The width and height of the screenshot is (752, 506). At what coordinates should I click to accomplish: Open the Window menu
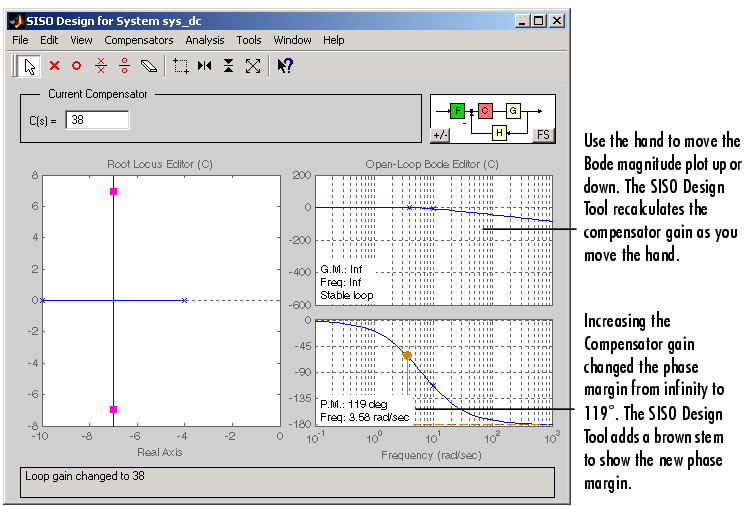pos(293,40)
